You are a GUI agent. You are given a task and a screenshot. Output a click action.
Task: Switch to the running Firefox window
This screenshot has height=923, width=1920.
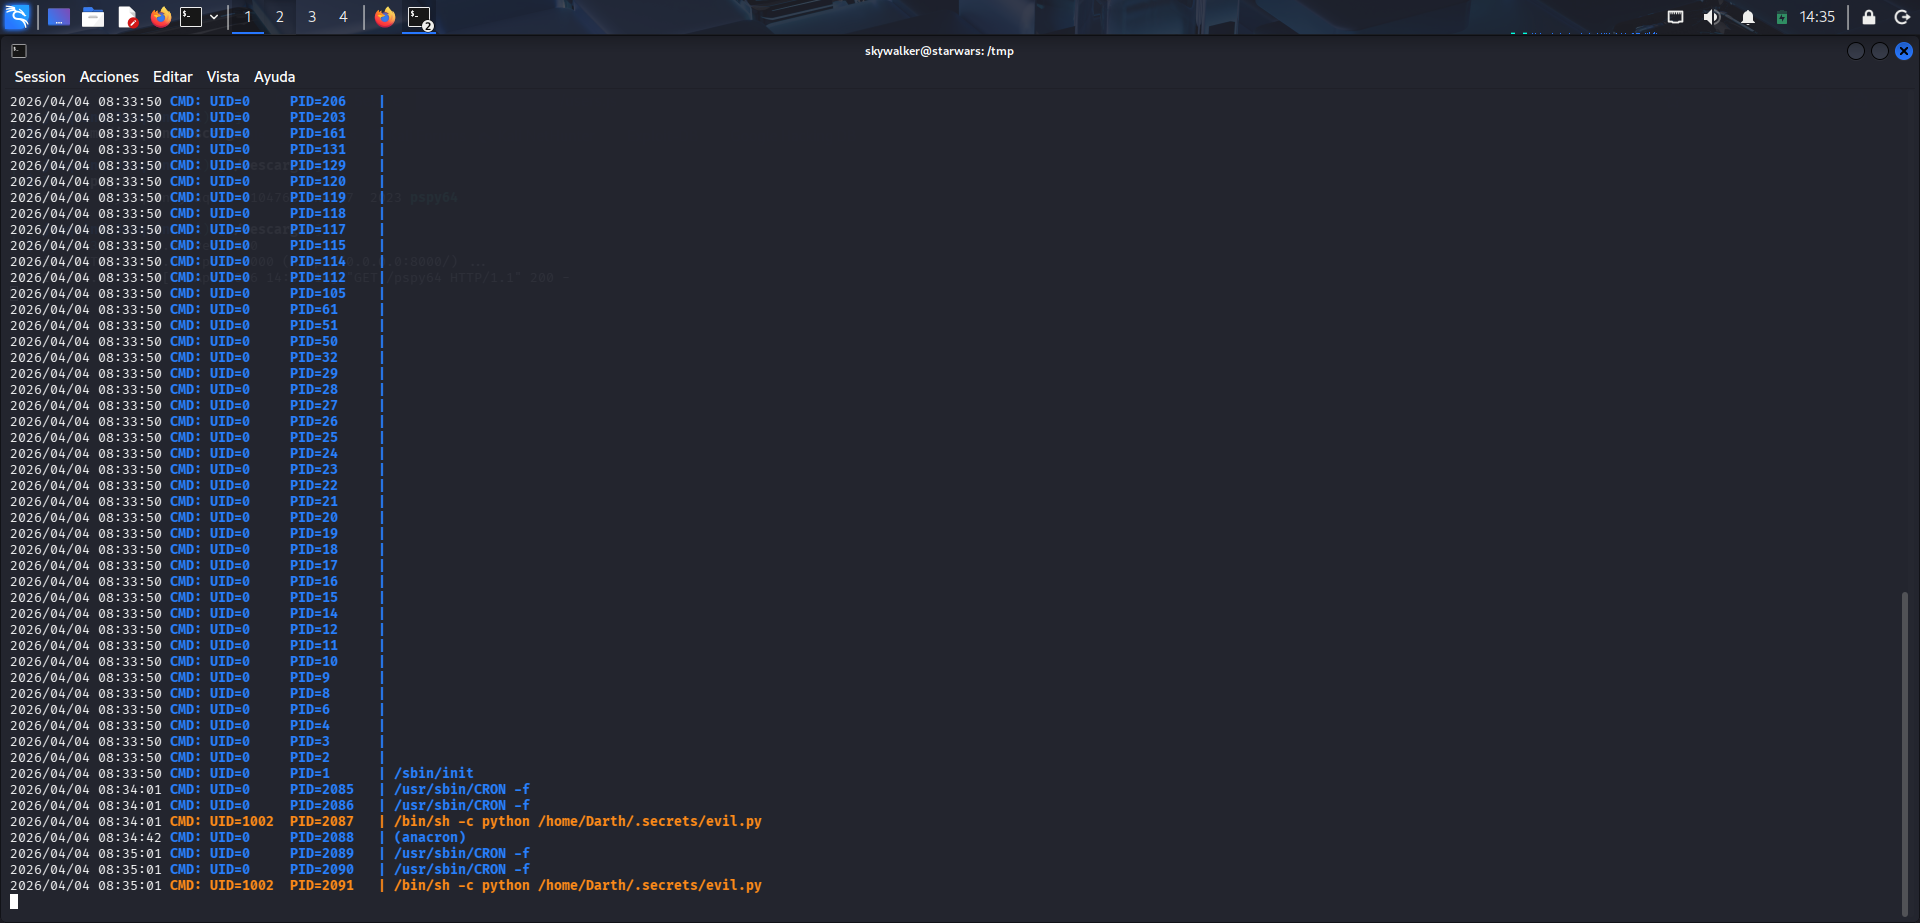pos(385,17)
